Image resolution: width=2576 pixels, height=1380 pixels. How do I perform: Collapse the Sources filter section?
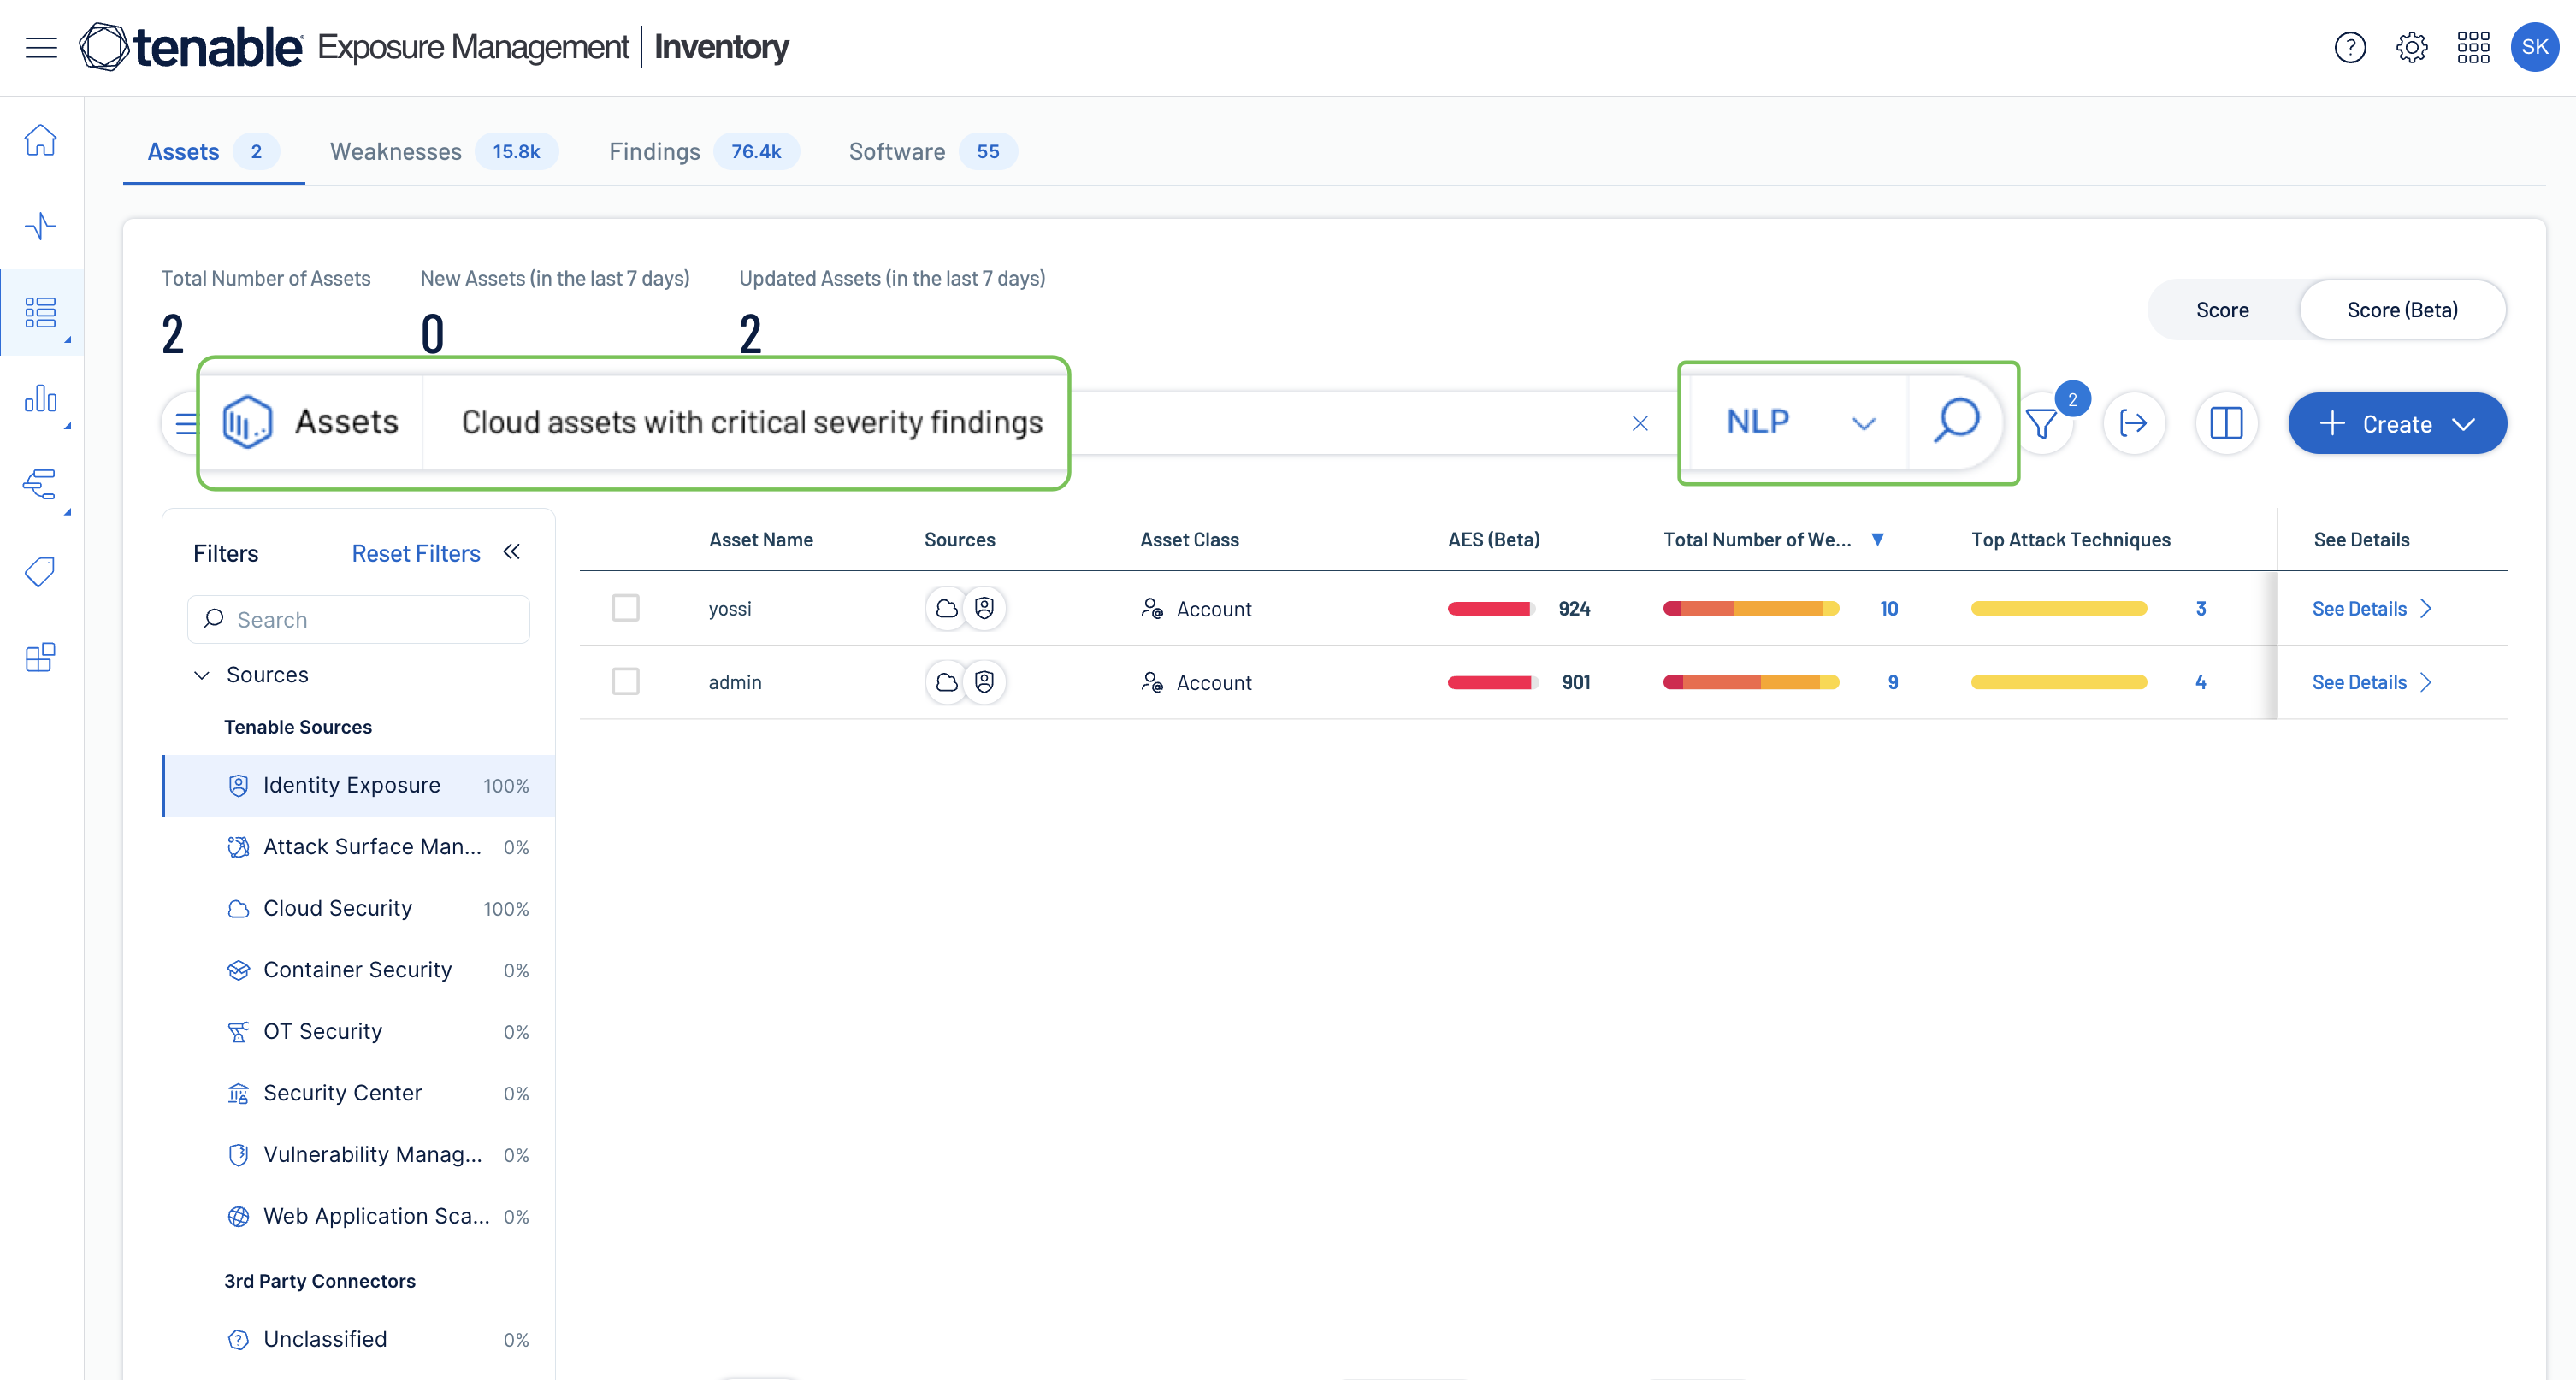[x=202, y=675]
